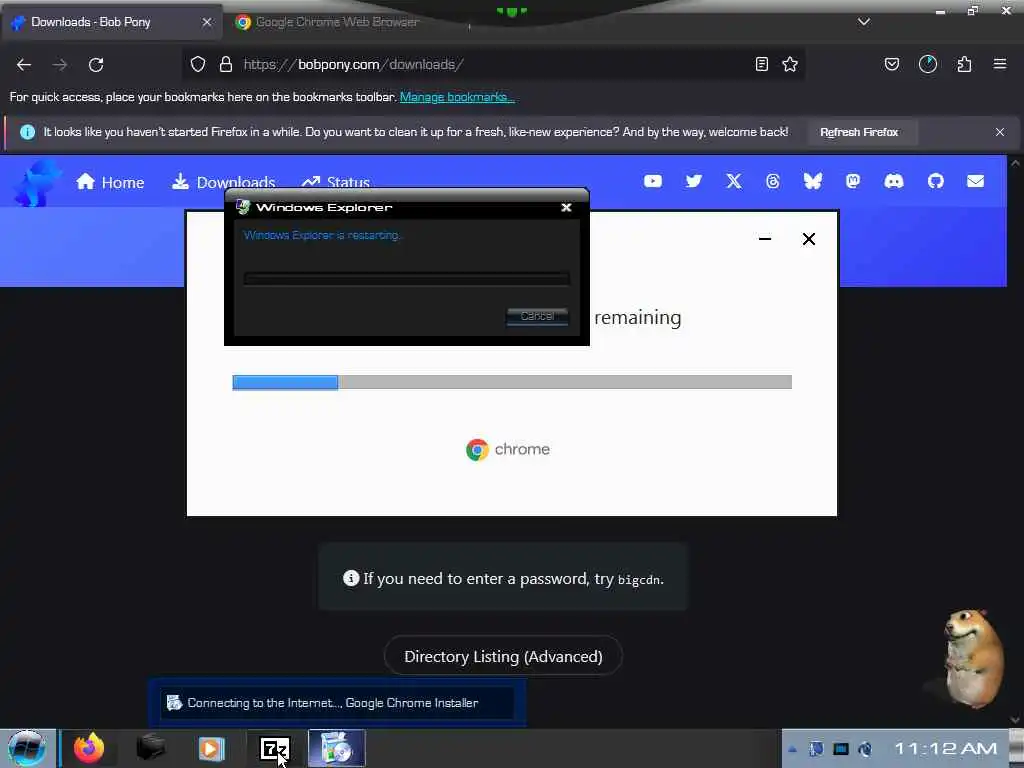Click the Windows Explorer restart progress bar

tap(406, 279)
